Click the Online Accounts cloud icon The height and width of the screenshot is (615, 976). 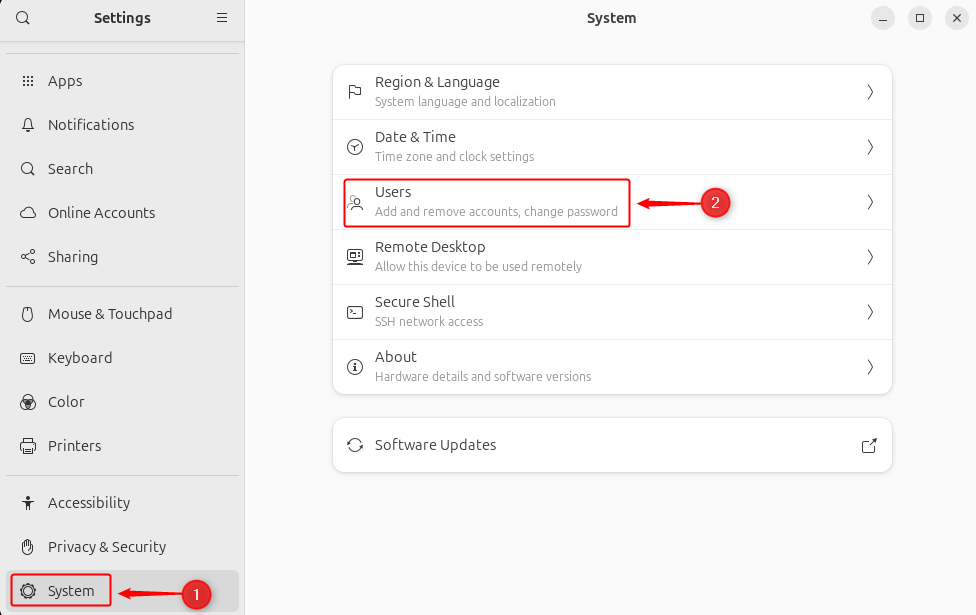click(x=27, y=213)
